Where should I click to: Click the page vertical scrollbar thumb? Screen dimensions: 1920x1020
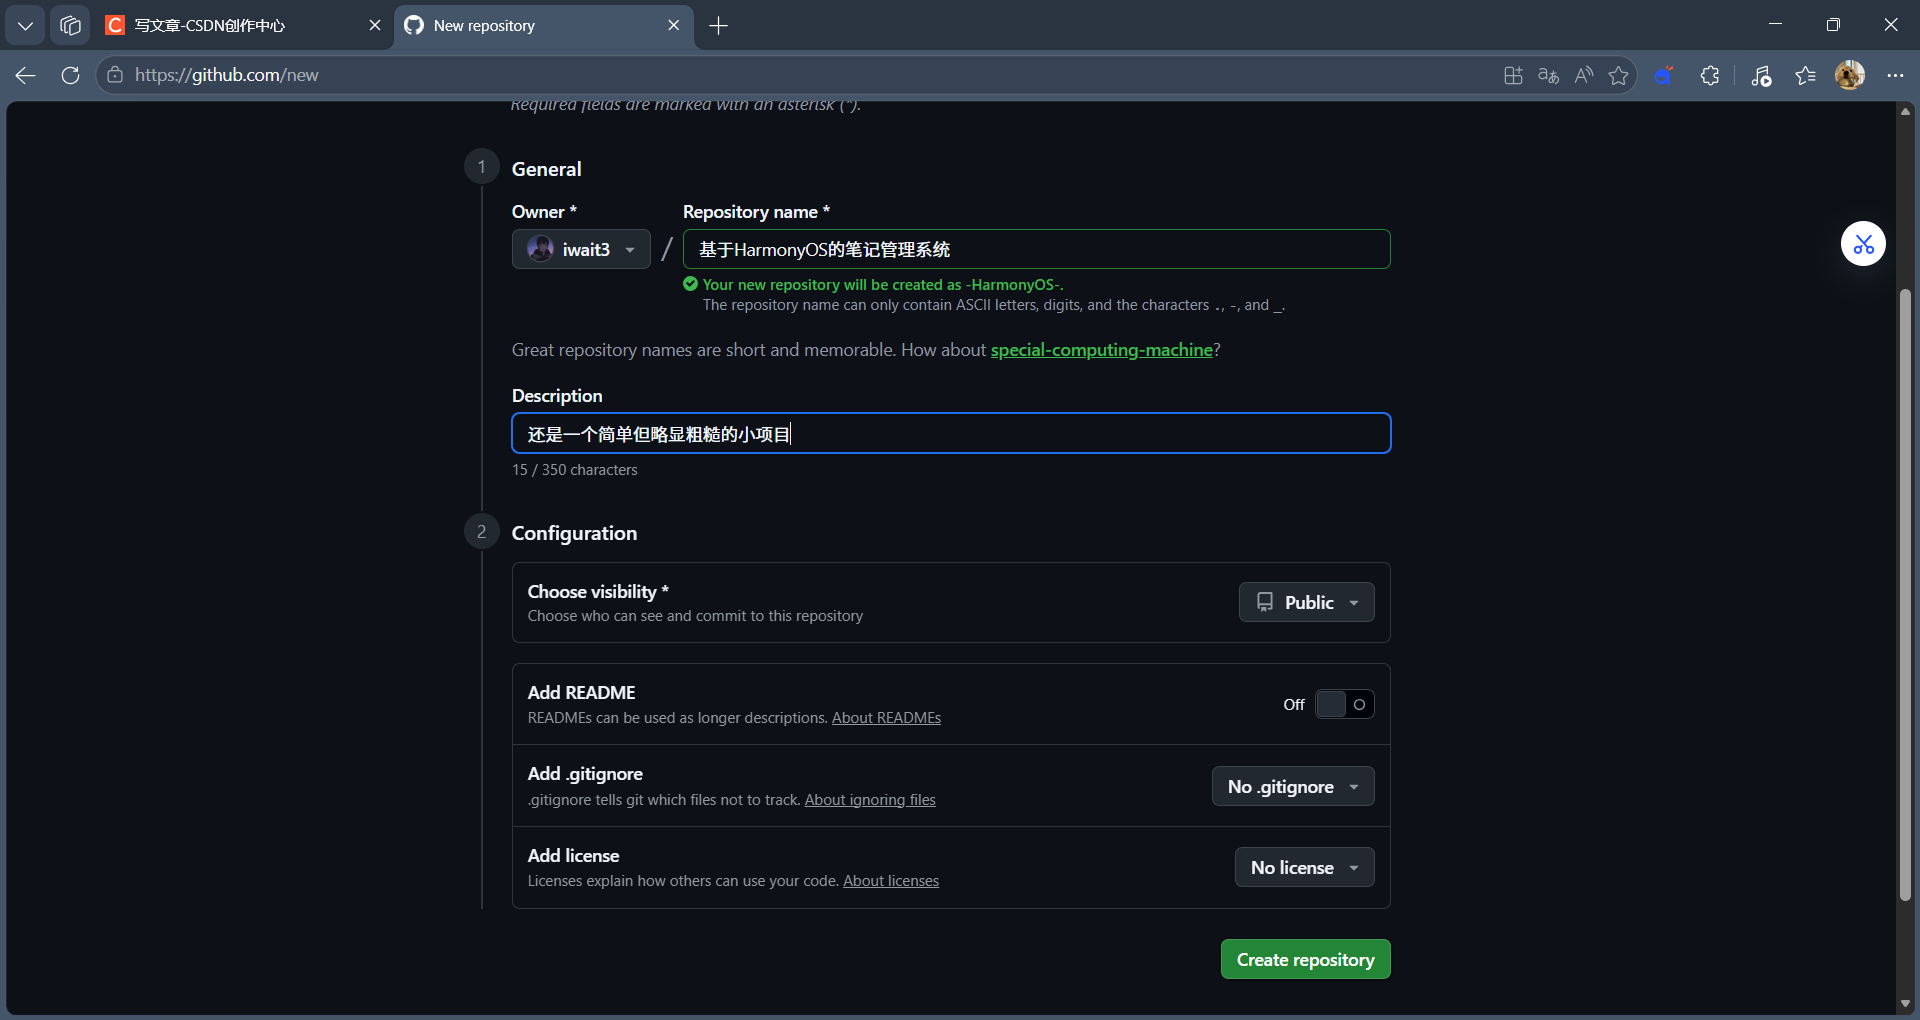click(x=1905, y=595)
